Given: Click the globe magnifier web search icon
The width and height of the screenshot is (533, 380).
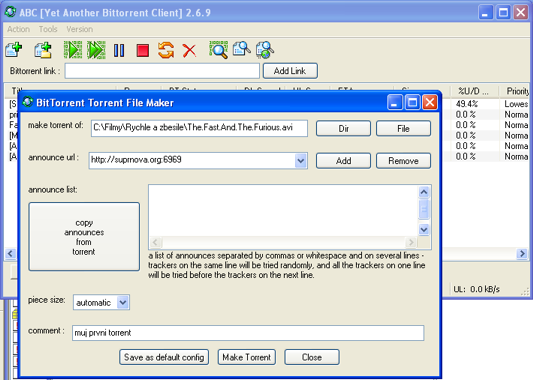Looking at the screenshot, I should coord(265,50).
